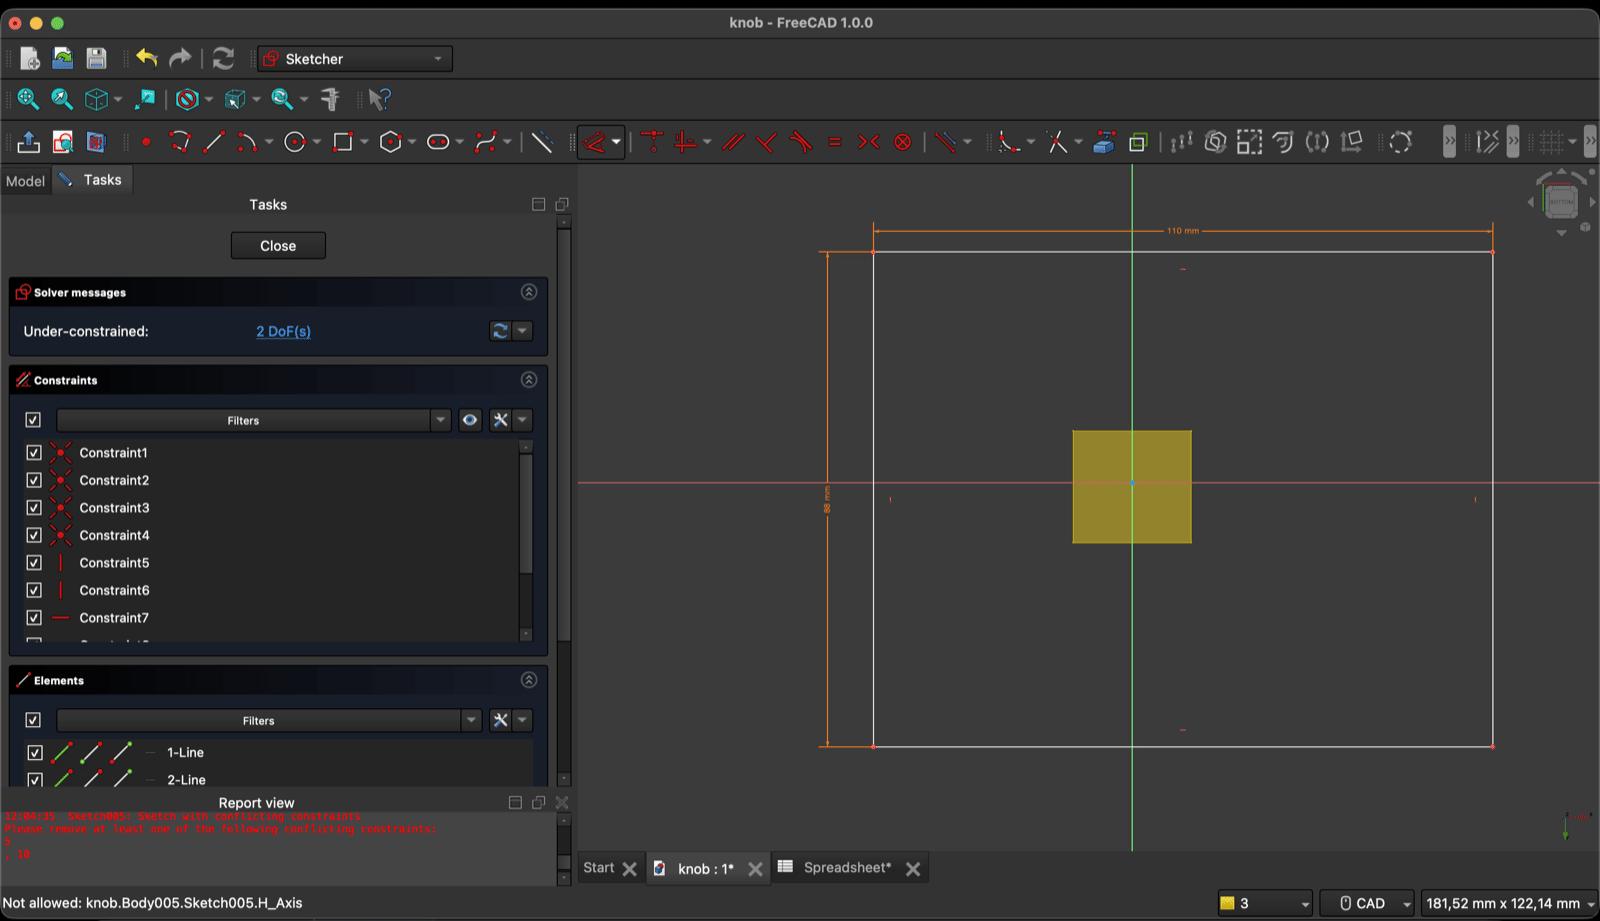Redo the last undone action

180,58
